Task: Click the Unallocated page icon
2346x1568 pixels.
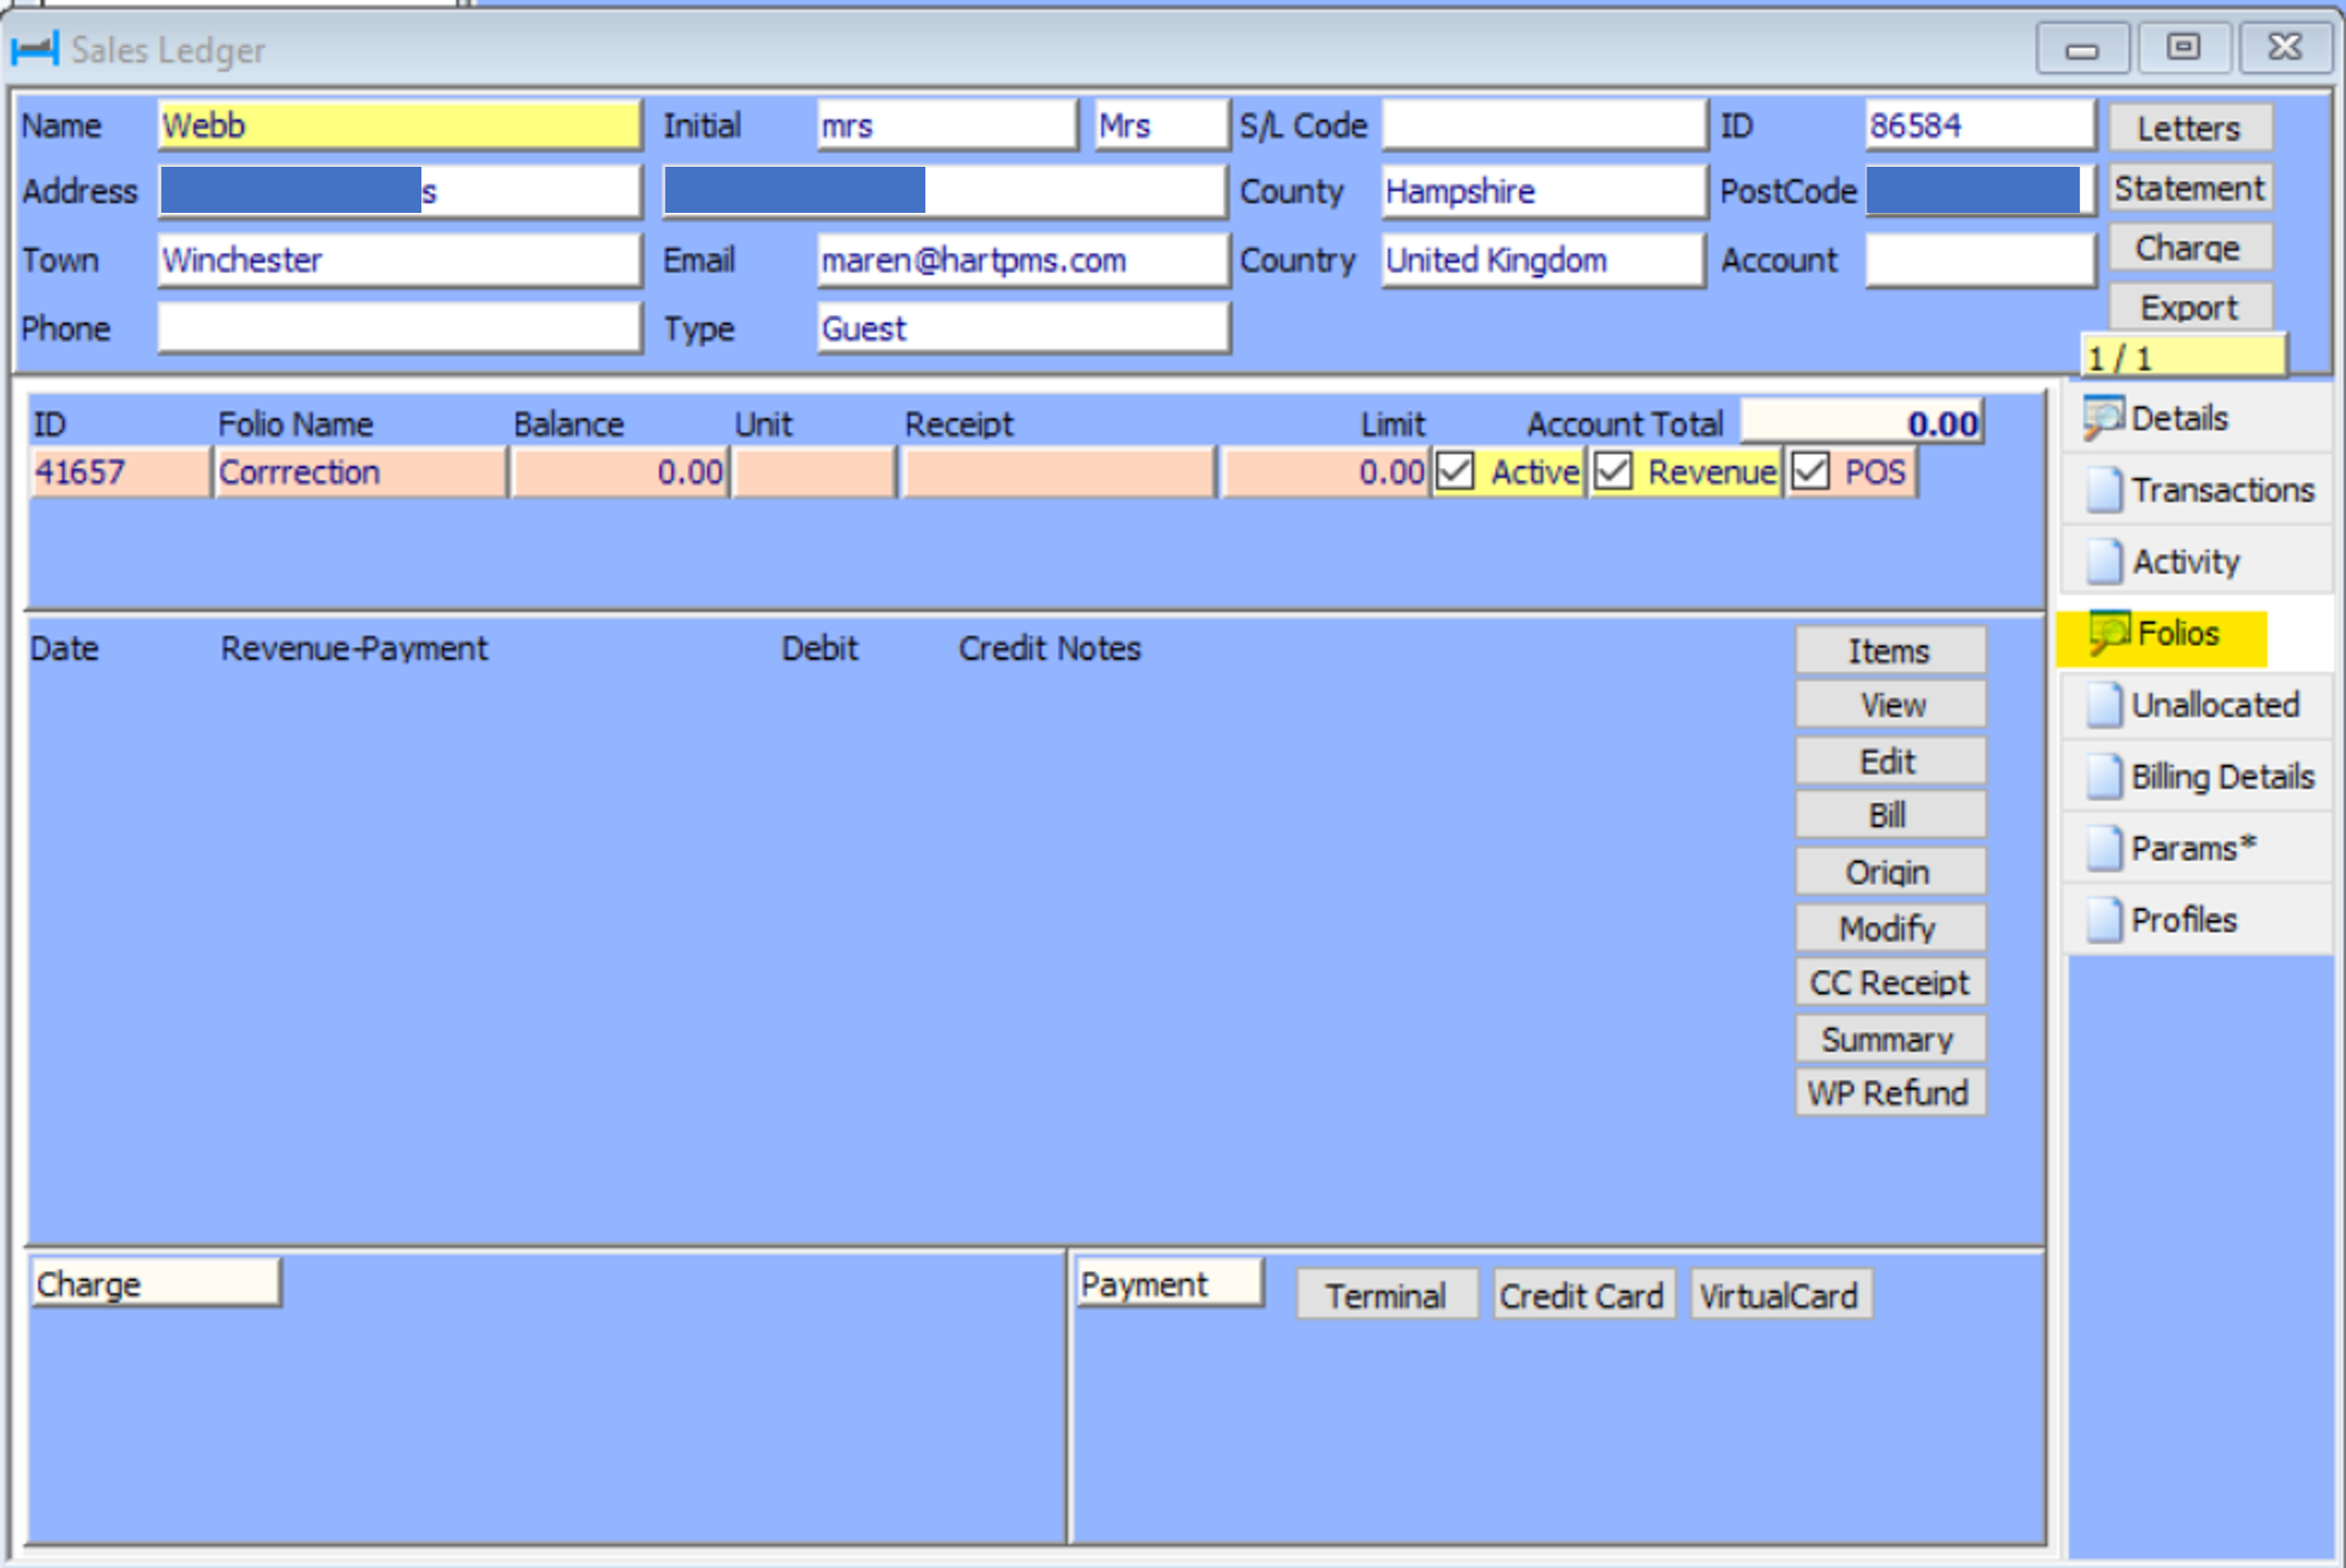Action: point(2104,705)
